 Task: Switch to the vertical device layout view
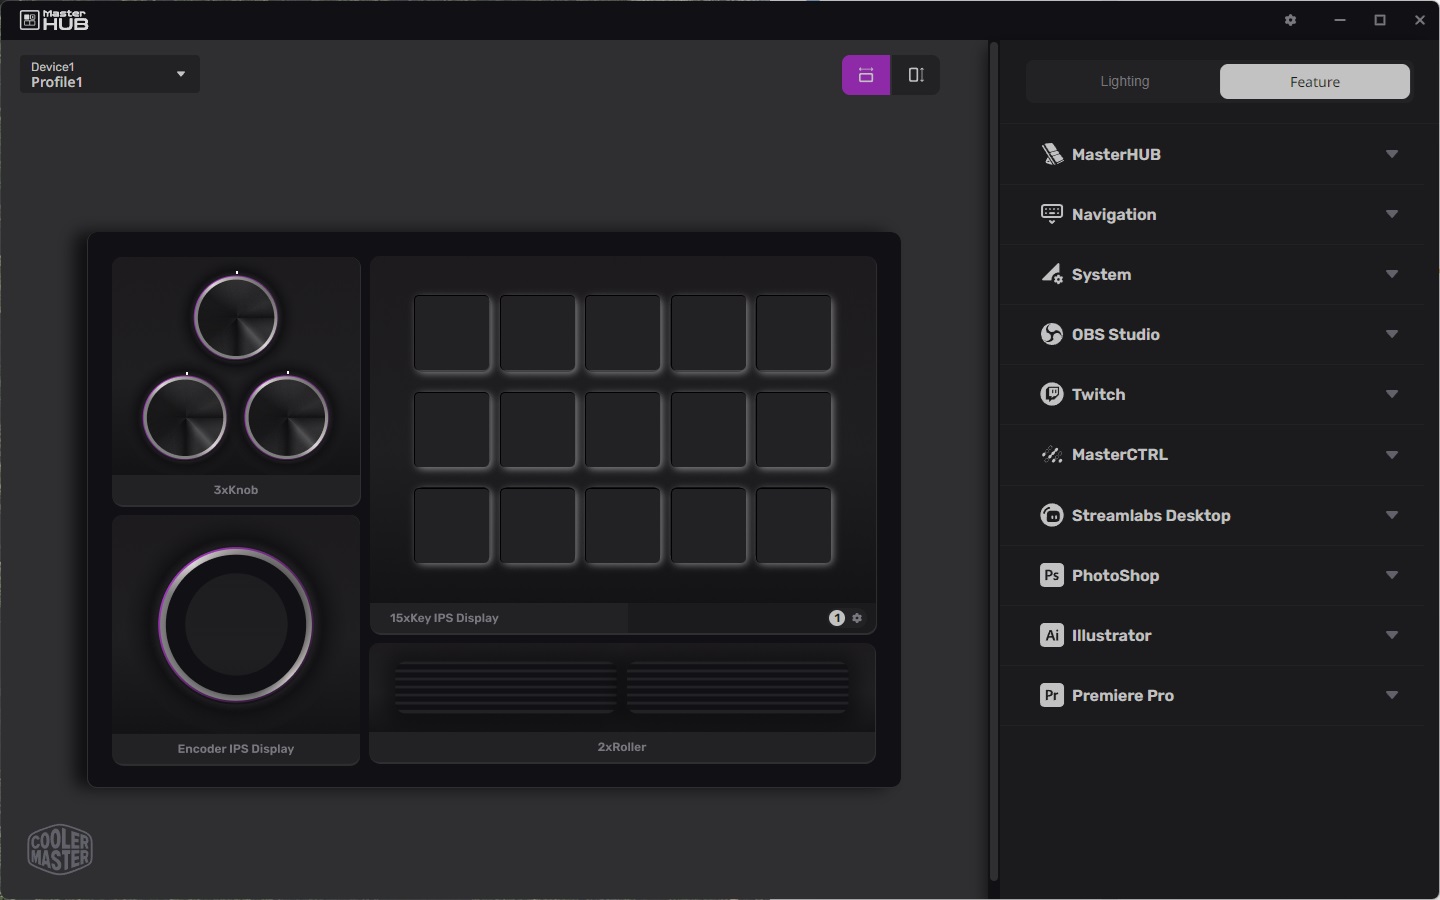(915, 75)
